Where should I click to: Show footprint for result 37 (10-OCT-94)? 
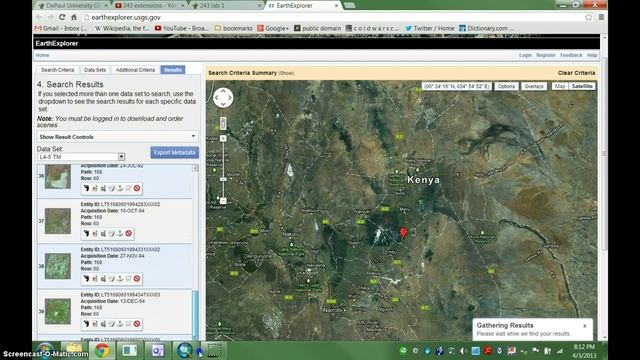[x=86, y=233]
